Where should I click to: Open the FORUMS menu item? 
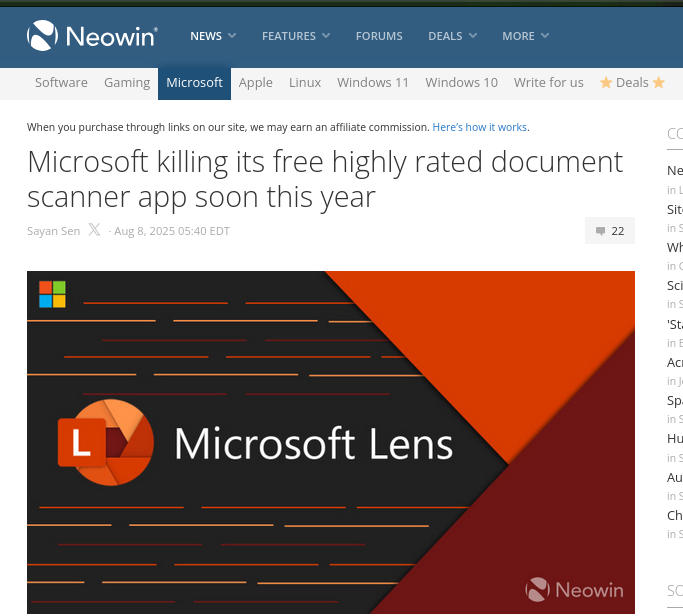[x=379, y=36]
